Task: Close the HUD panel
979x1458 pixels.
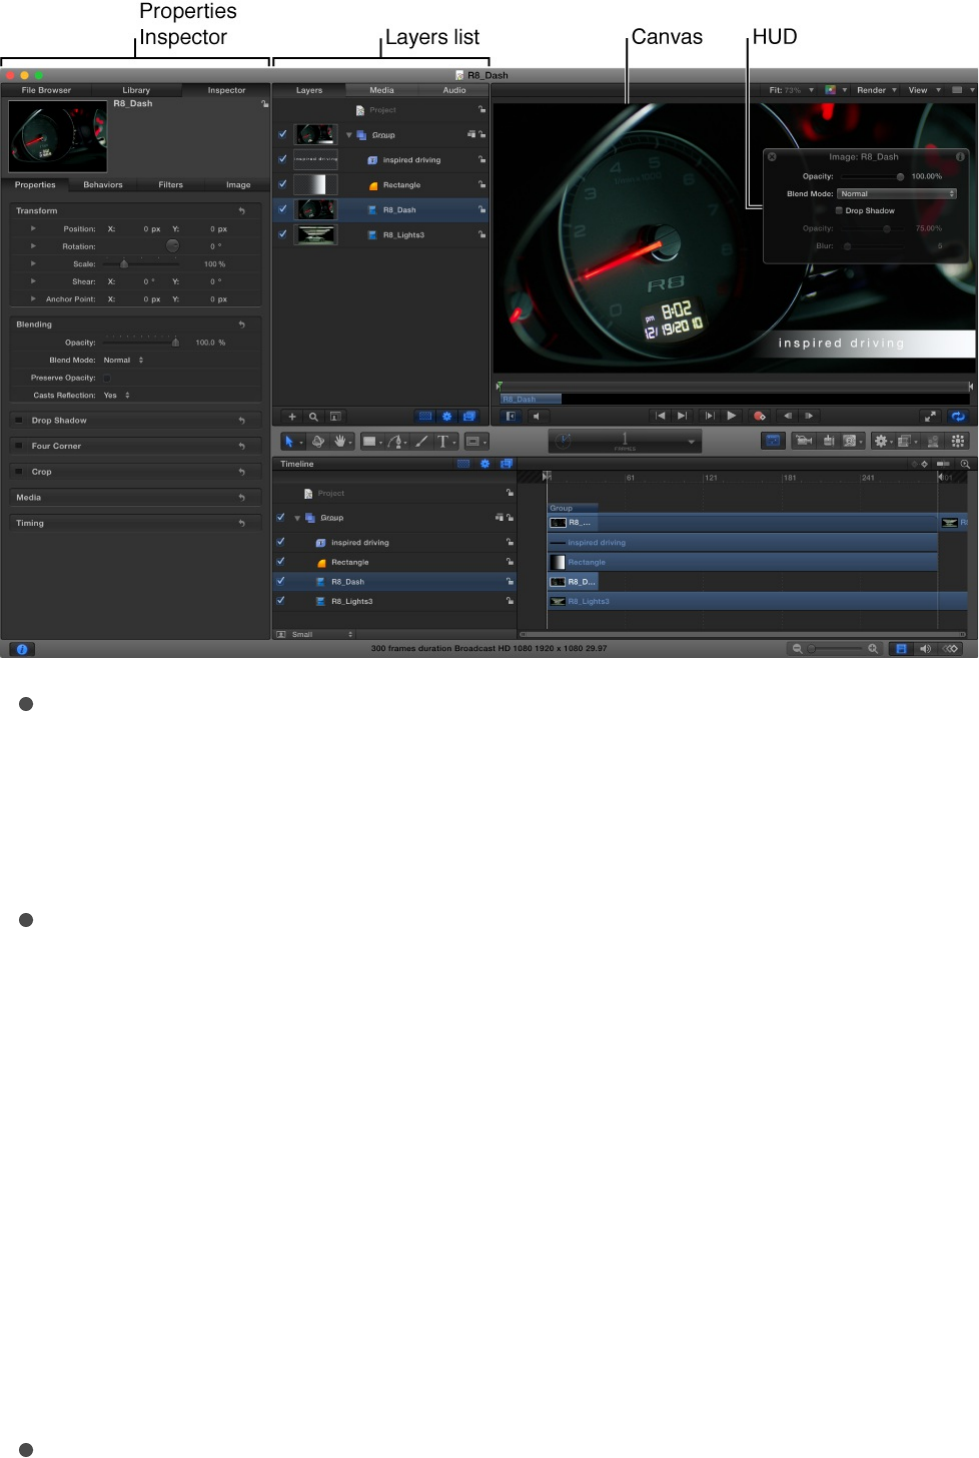Action: pos(772,157)
